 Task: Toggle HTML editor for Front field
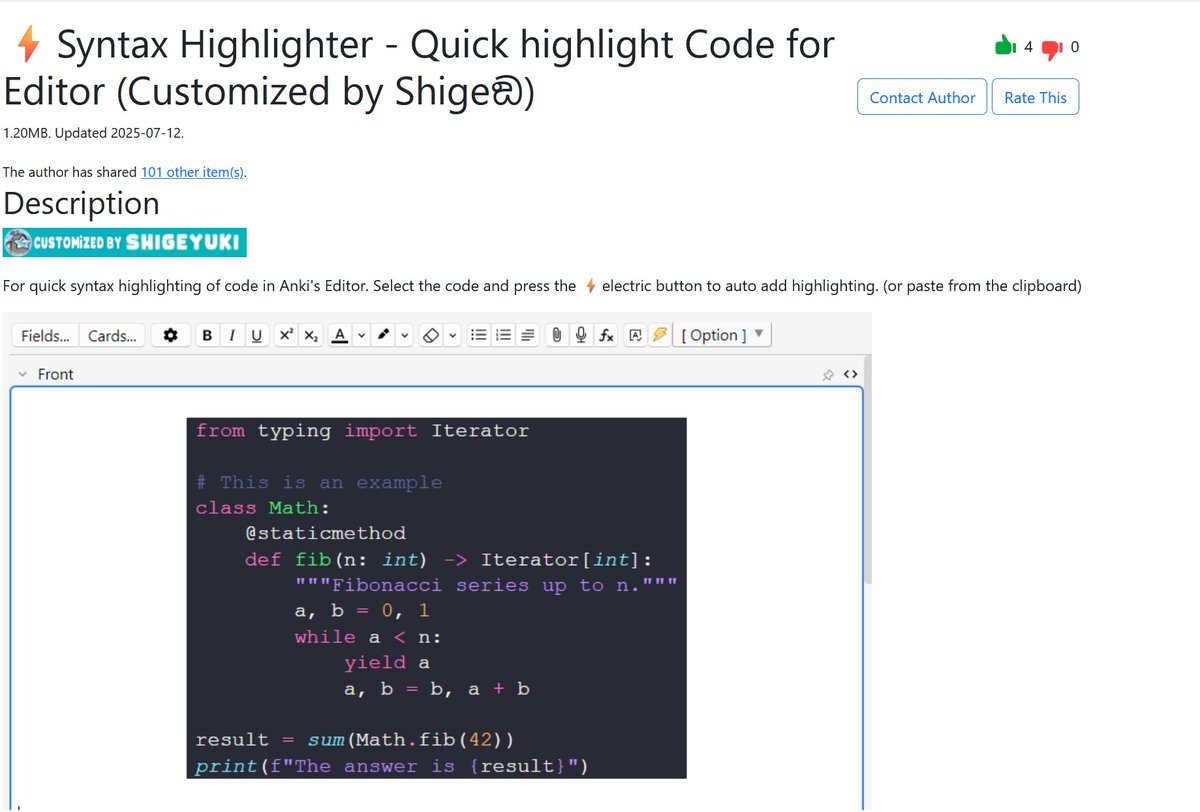tap(851, 375)
